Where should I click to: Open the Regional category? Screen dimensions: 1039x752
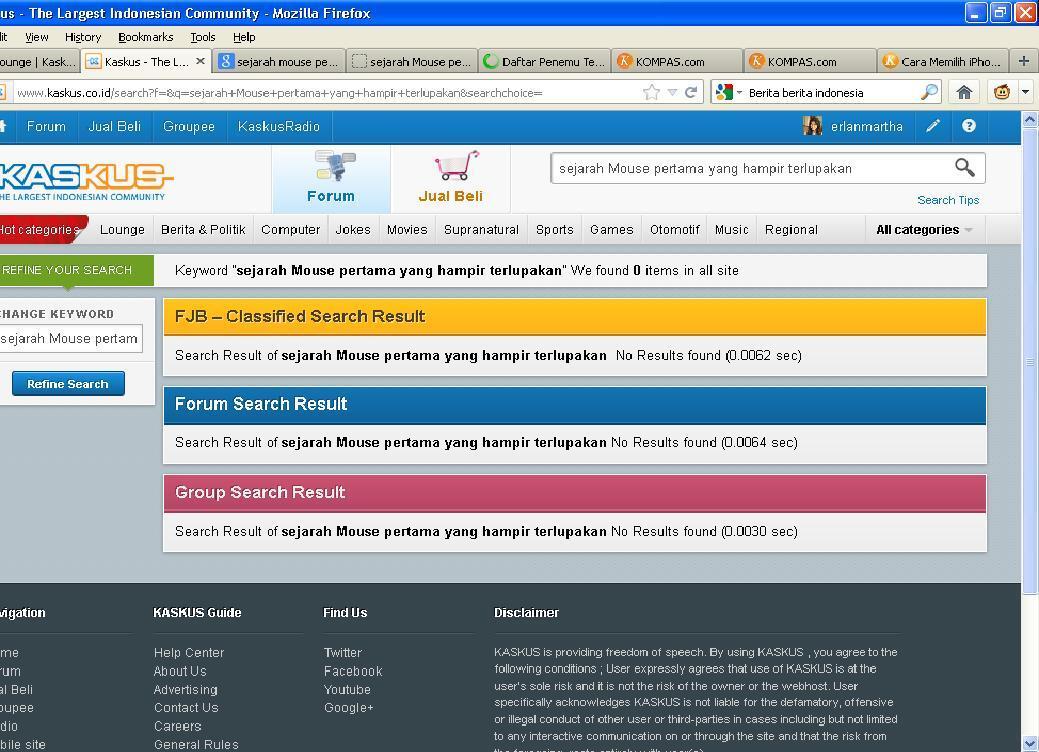point(791,230)
